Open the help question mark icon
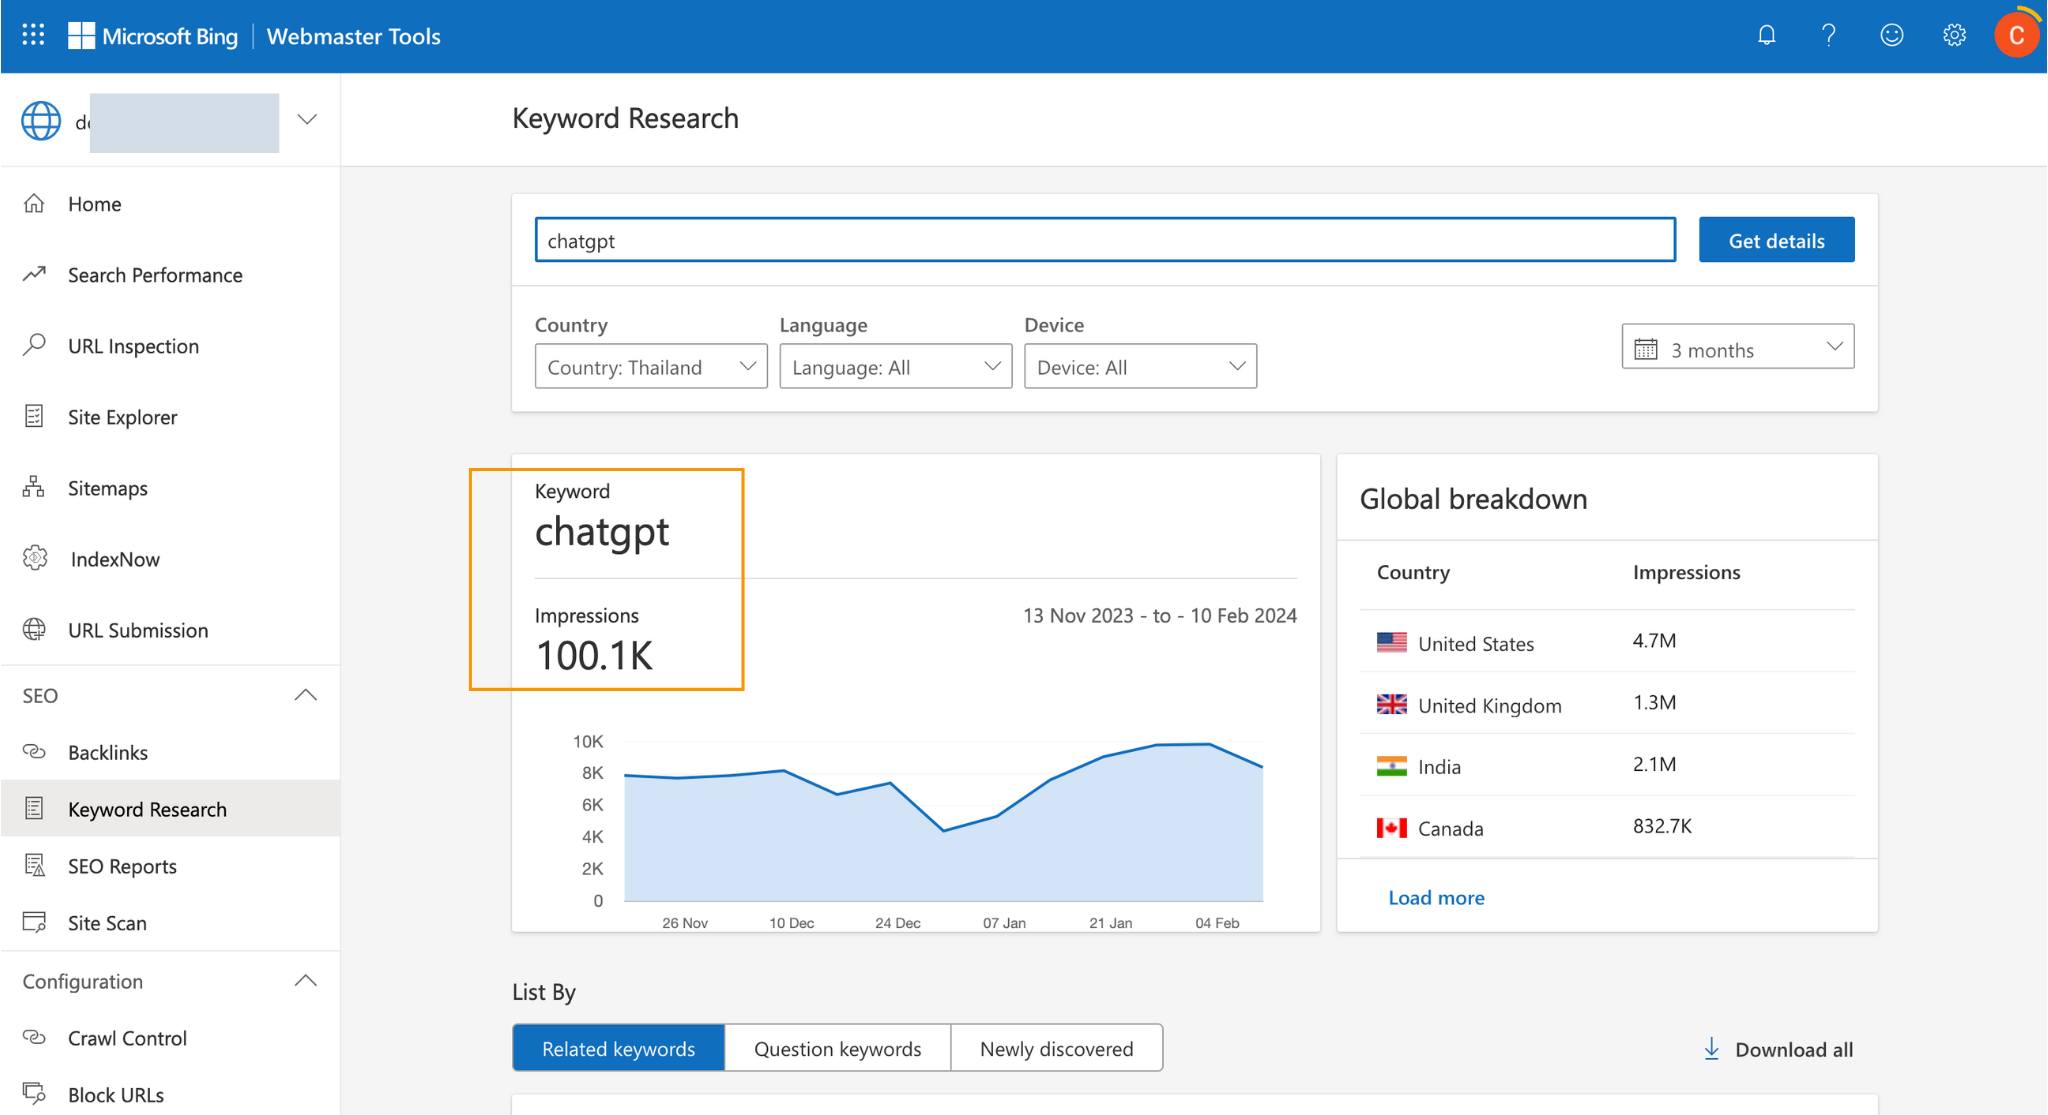 click(1829, 35)
